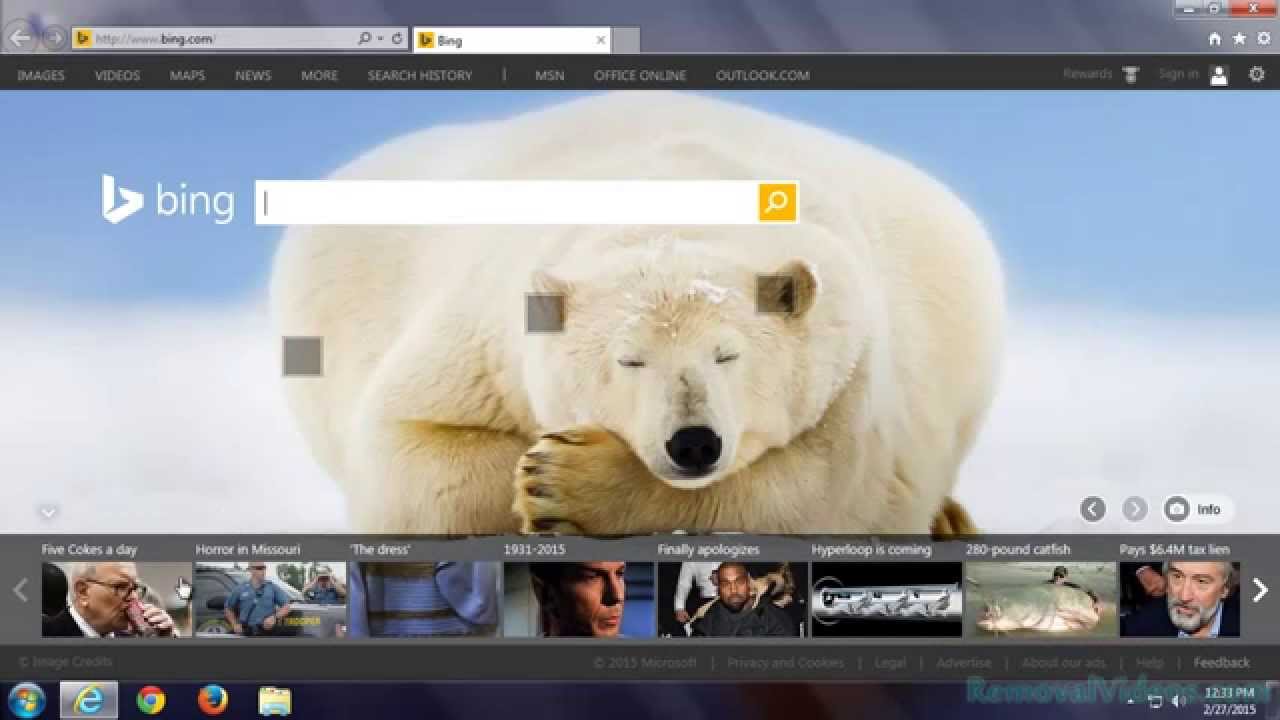
Task: Launch Google Chrome from the taskbar
Action: coord(151,700)
